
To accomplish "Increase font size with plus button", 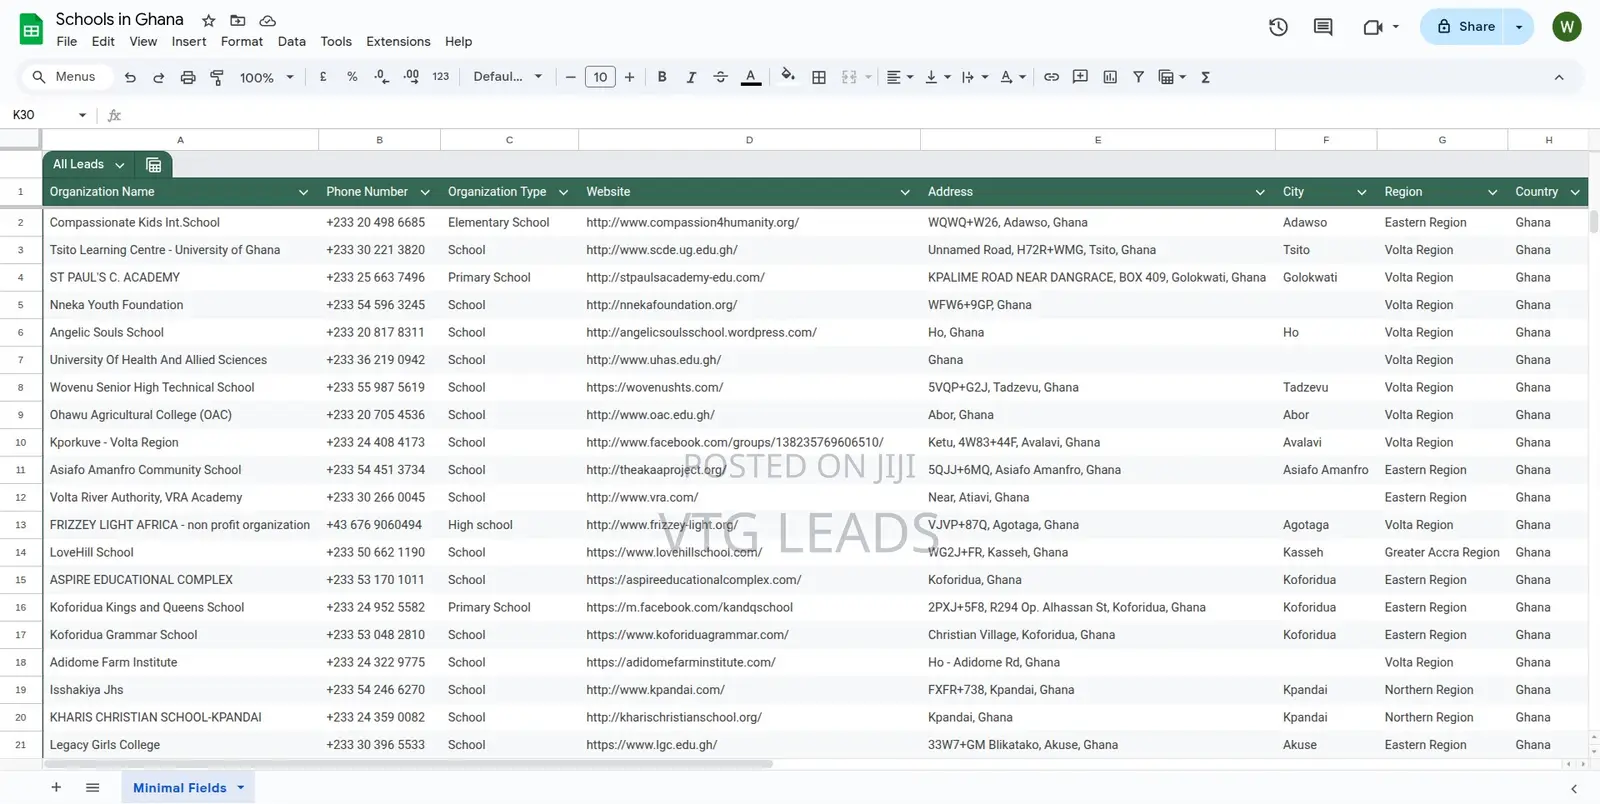I will [x=629, y=77].
